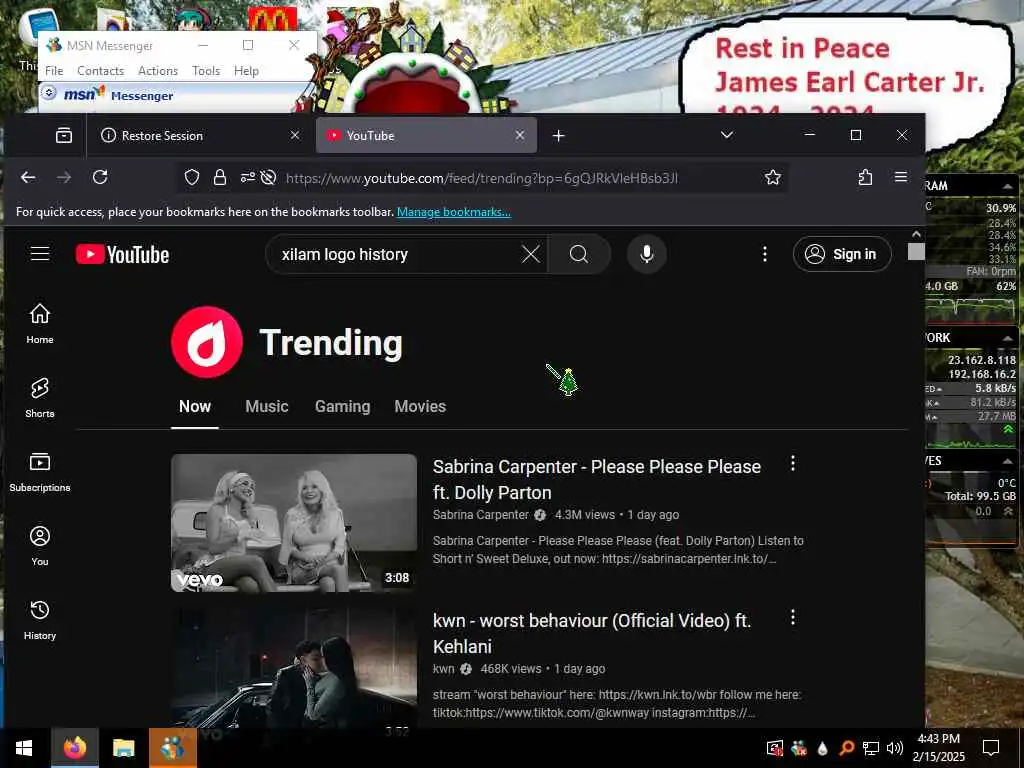Open options for kwn worst behaviour video
Screen dimensions: 1024x768
tap(793, 617)
